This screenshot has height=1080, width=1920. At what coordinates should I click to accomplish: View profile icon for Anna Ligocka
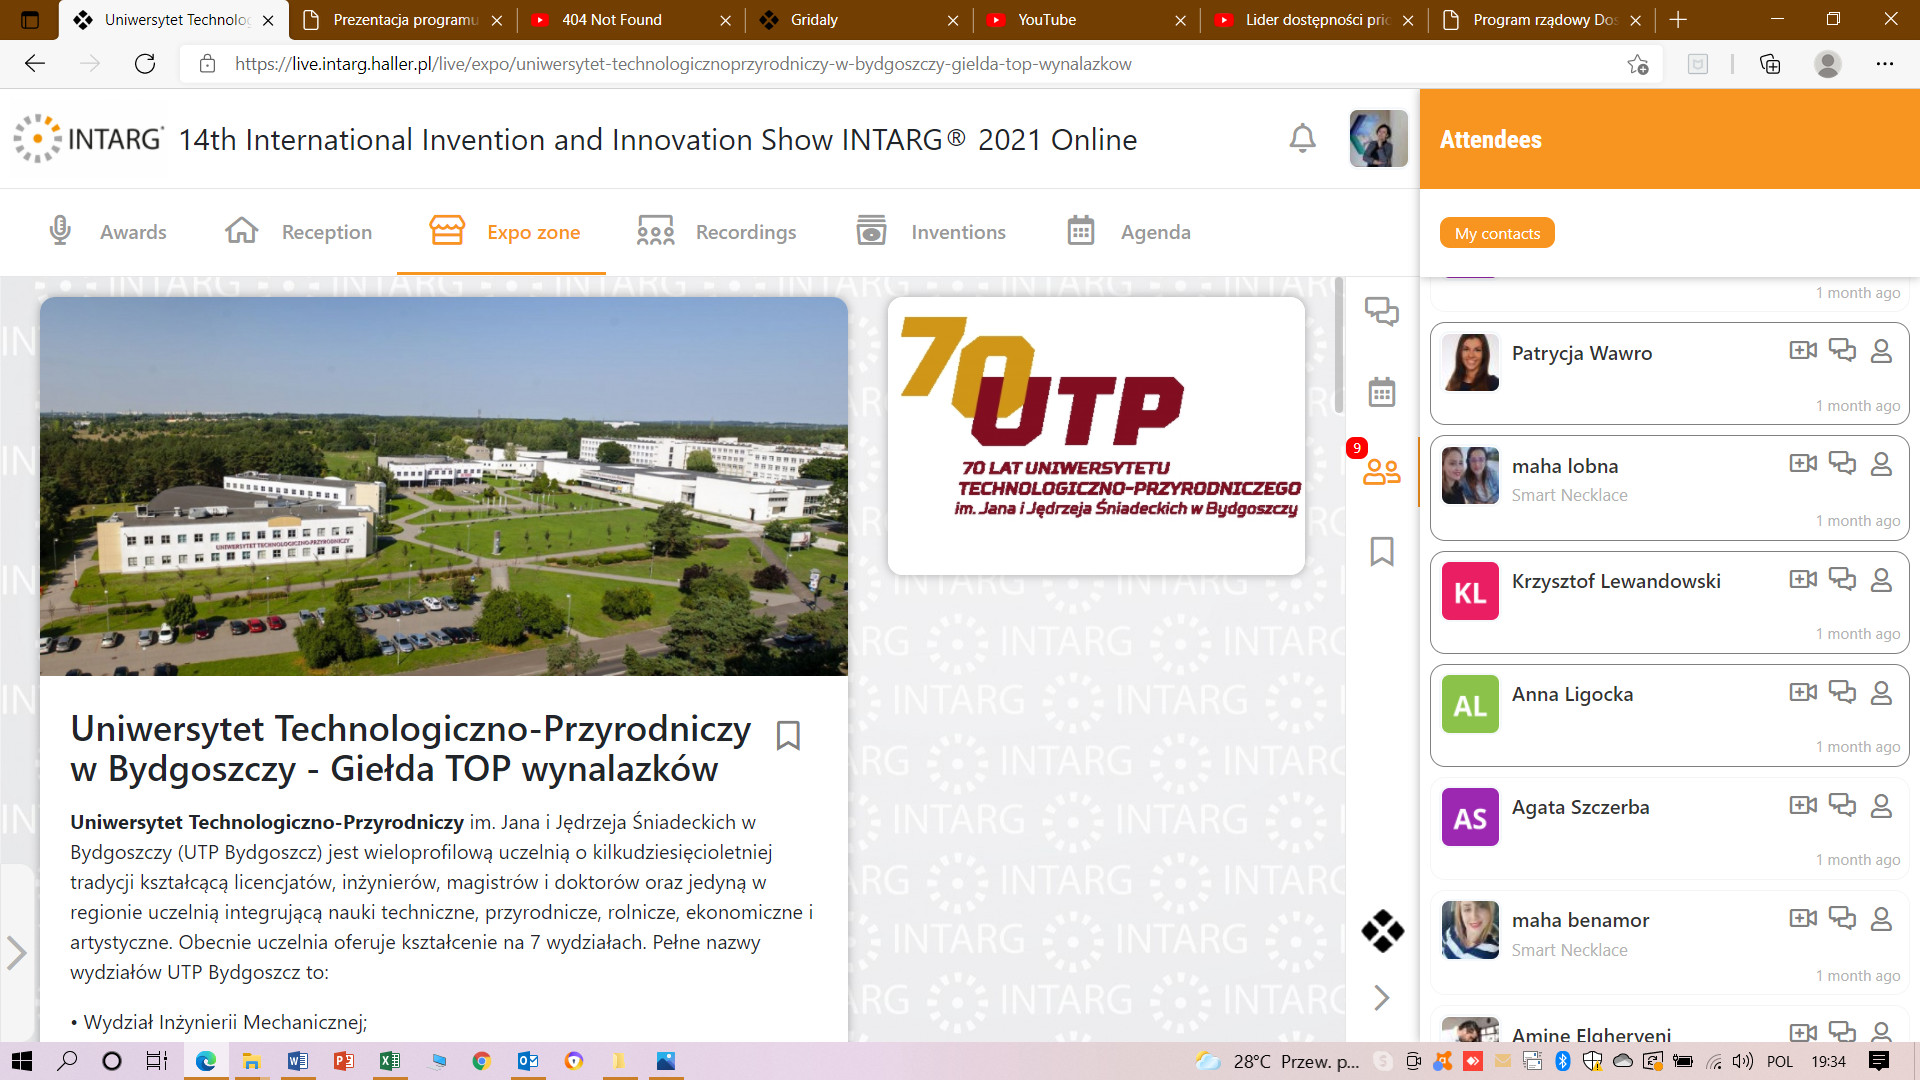point(1881,693)
